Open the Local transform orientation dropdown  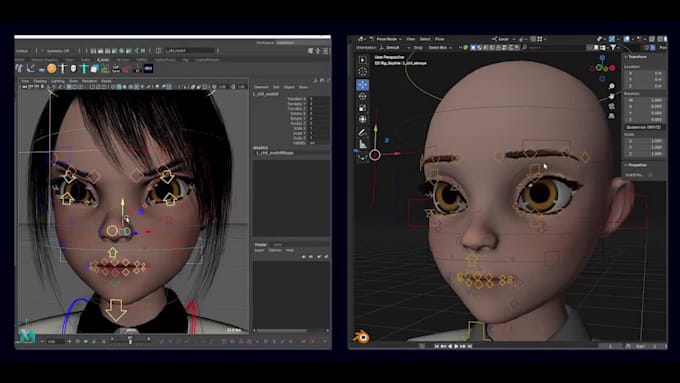click(x=503, y=39)
